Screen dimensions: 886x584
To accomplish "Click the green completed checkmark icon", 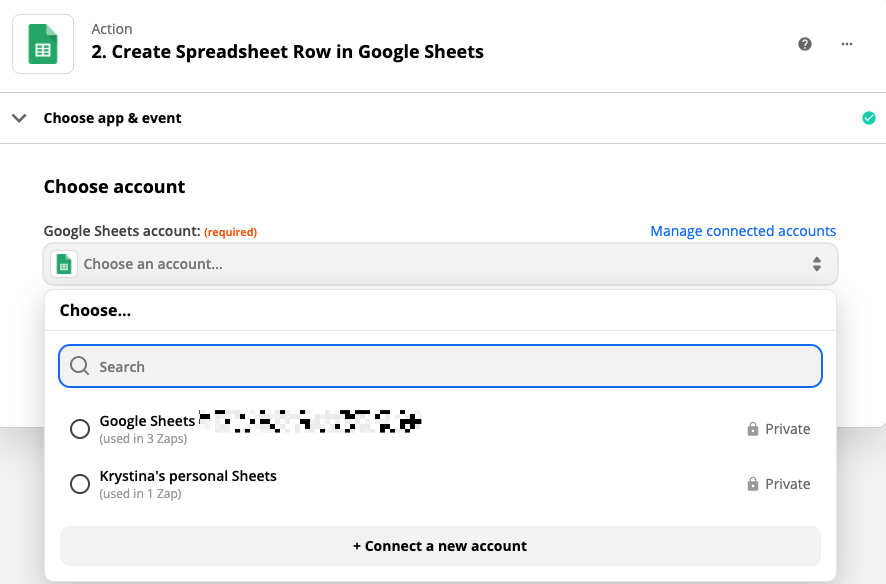I will coord(868,118).
